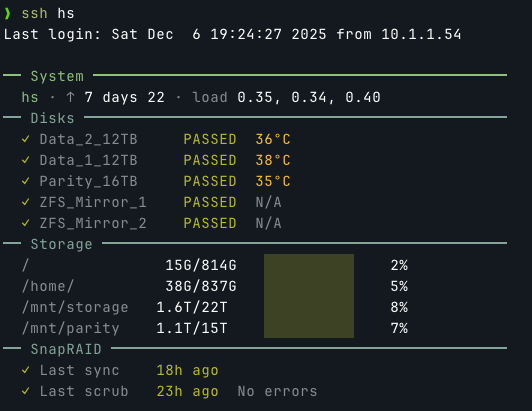
Task: Click the 2% usage percentage
Action: (399, 265)
